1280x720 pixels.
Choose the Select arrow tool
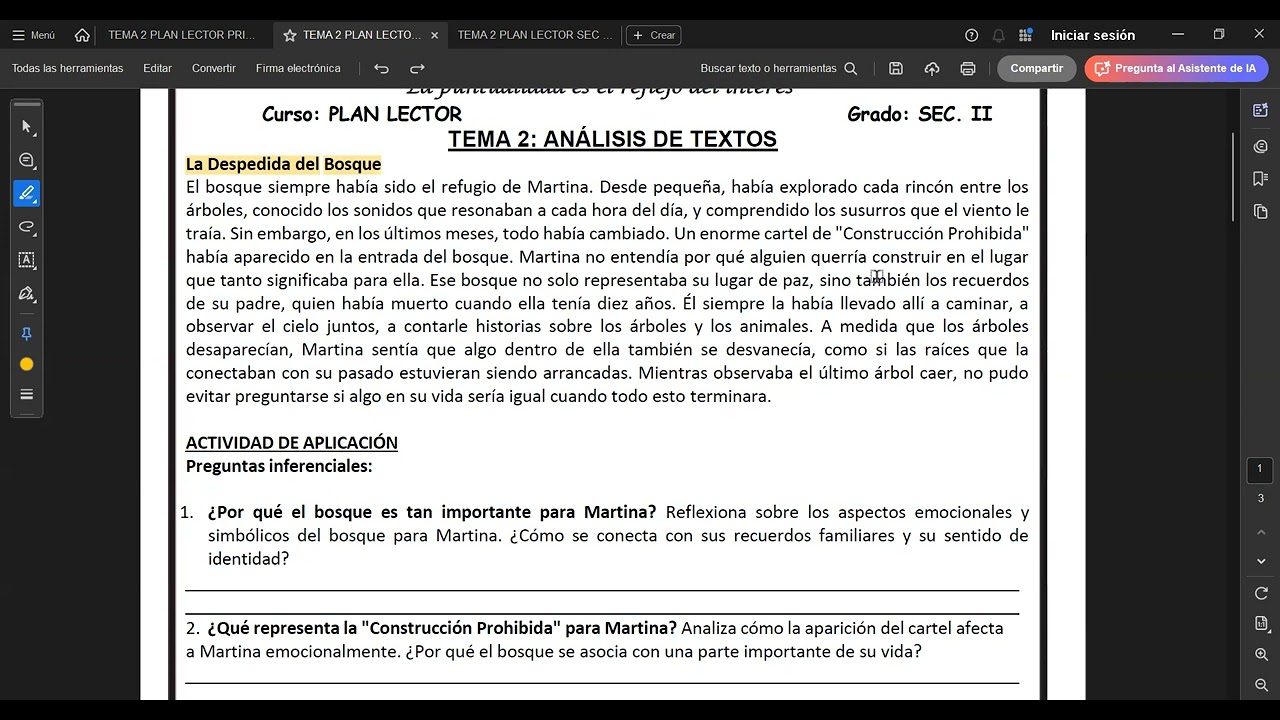tap(27, 127)
